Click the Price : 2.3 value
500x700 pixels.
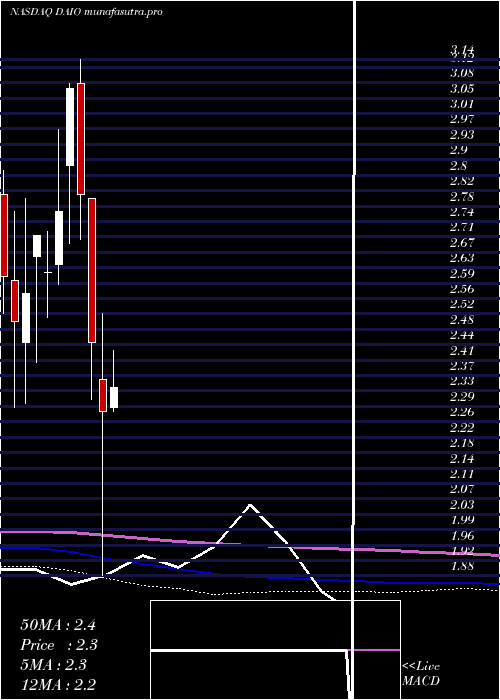(59, 645)
